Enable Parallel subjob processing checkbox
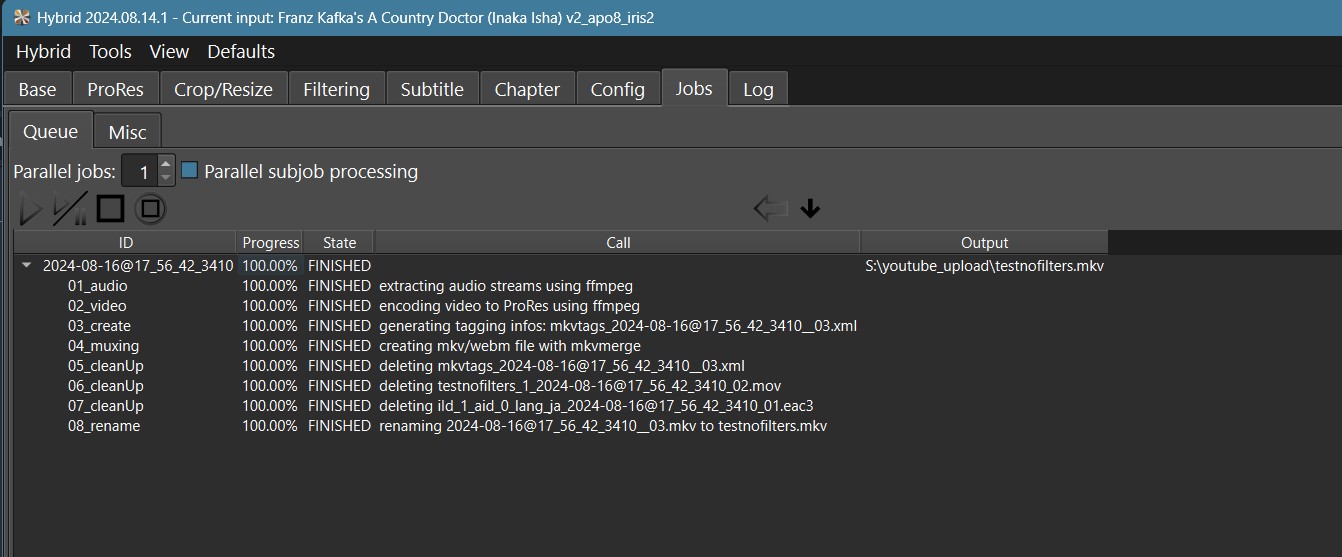 click(190, 171)
